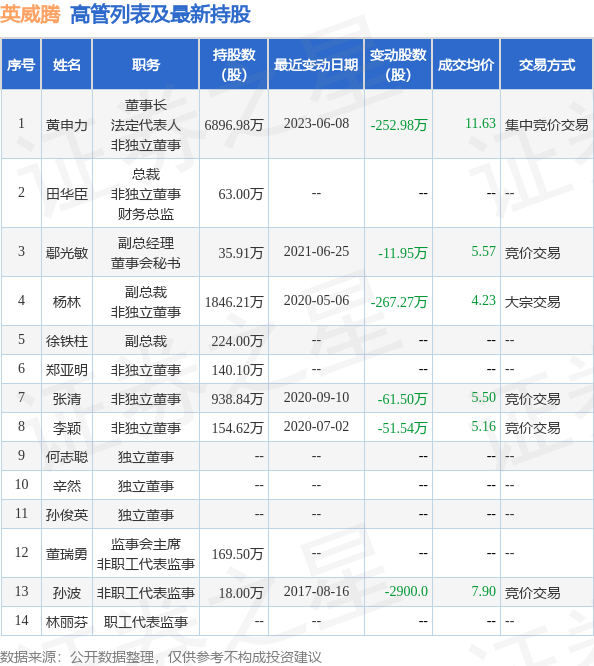Click the date 2021-06-25

(316, 251)
